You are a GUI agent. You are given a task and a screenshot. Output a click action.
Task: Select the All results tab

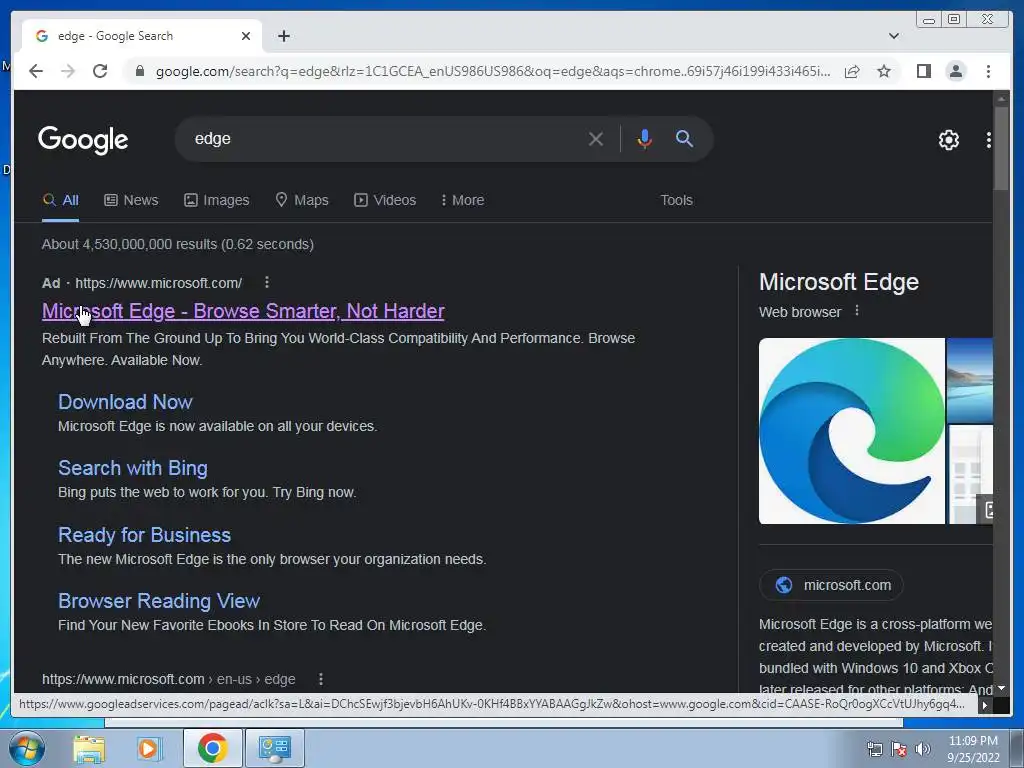click(60, 200)
